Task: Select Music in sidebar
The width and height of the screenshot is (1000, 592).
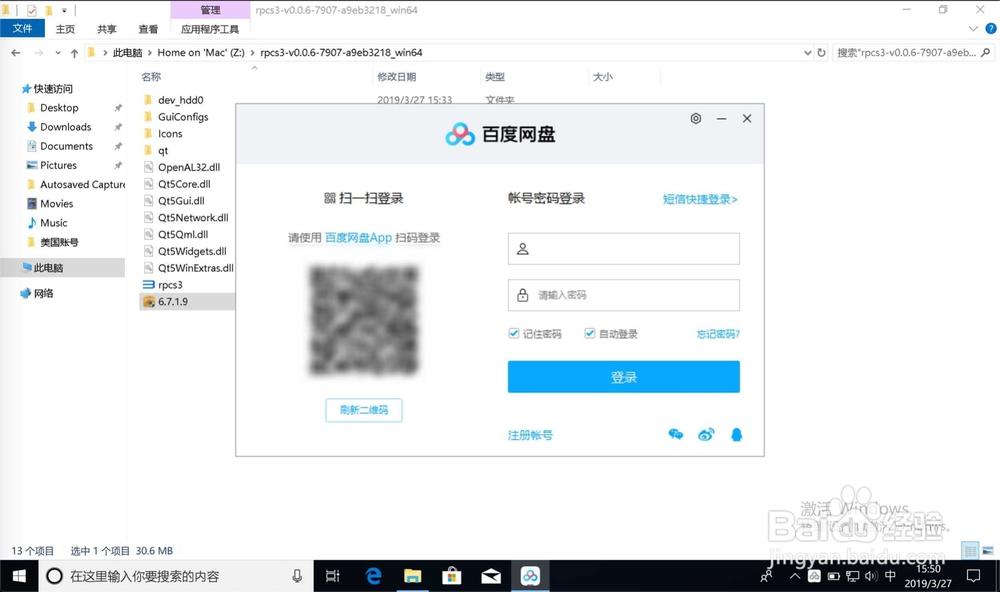Action: [x=54, y=223]
